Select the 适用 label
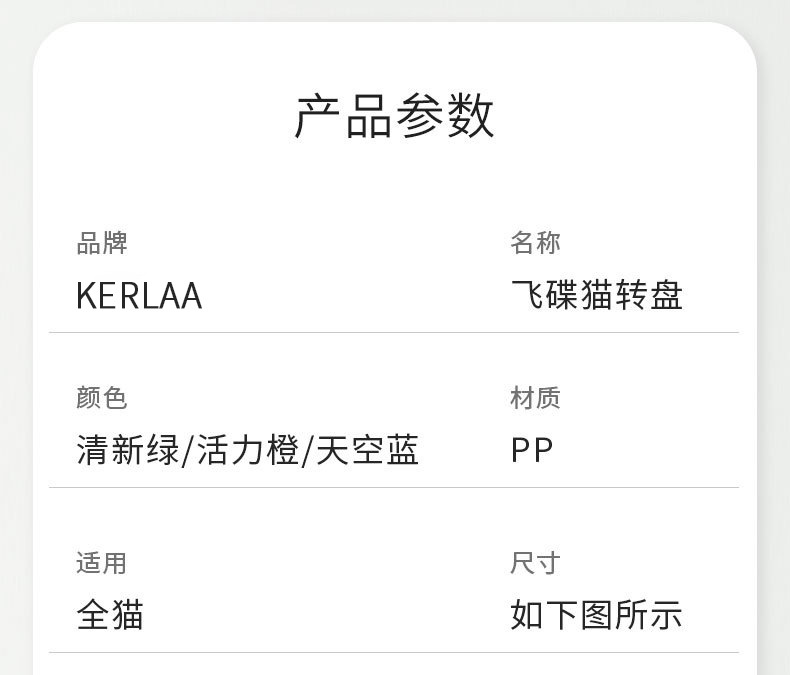 (102, 563)
